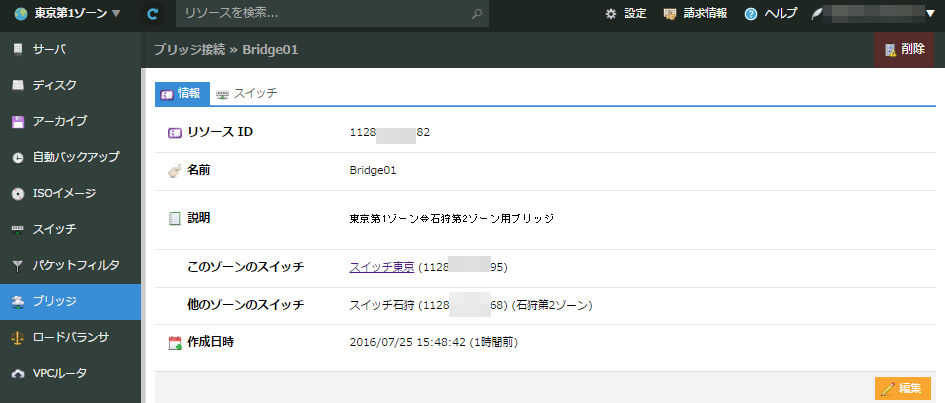
Task: Click the refresh icon in top bar
Action: tap(152, 14)
